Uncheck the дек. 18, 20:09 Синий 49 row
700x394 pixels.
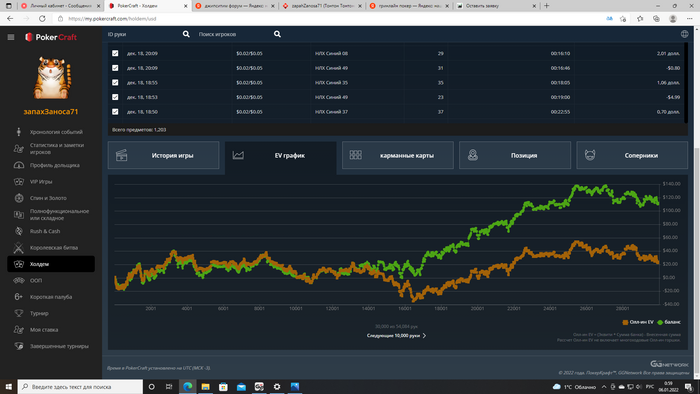[115, 68]
